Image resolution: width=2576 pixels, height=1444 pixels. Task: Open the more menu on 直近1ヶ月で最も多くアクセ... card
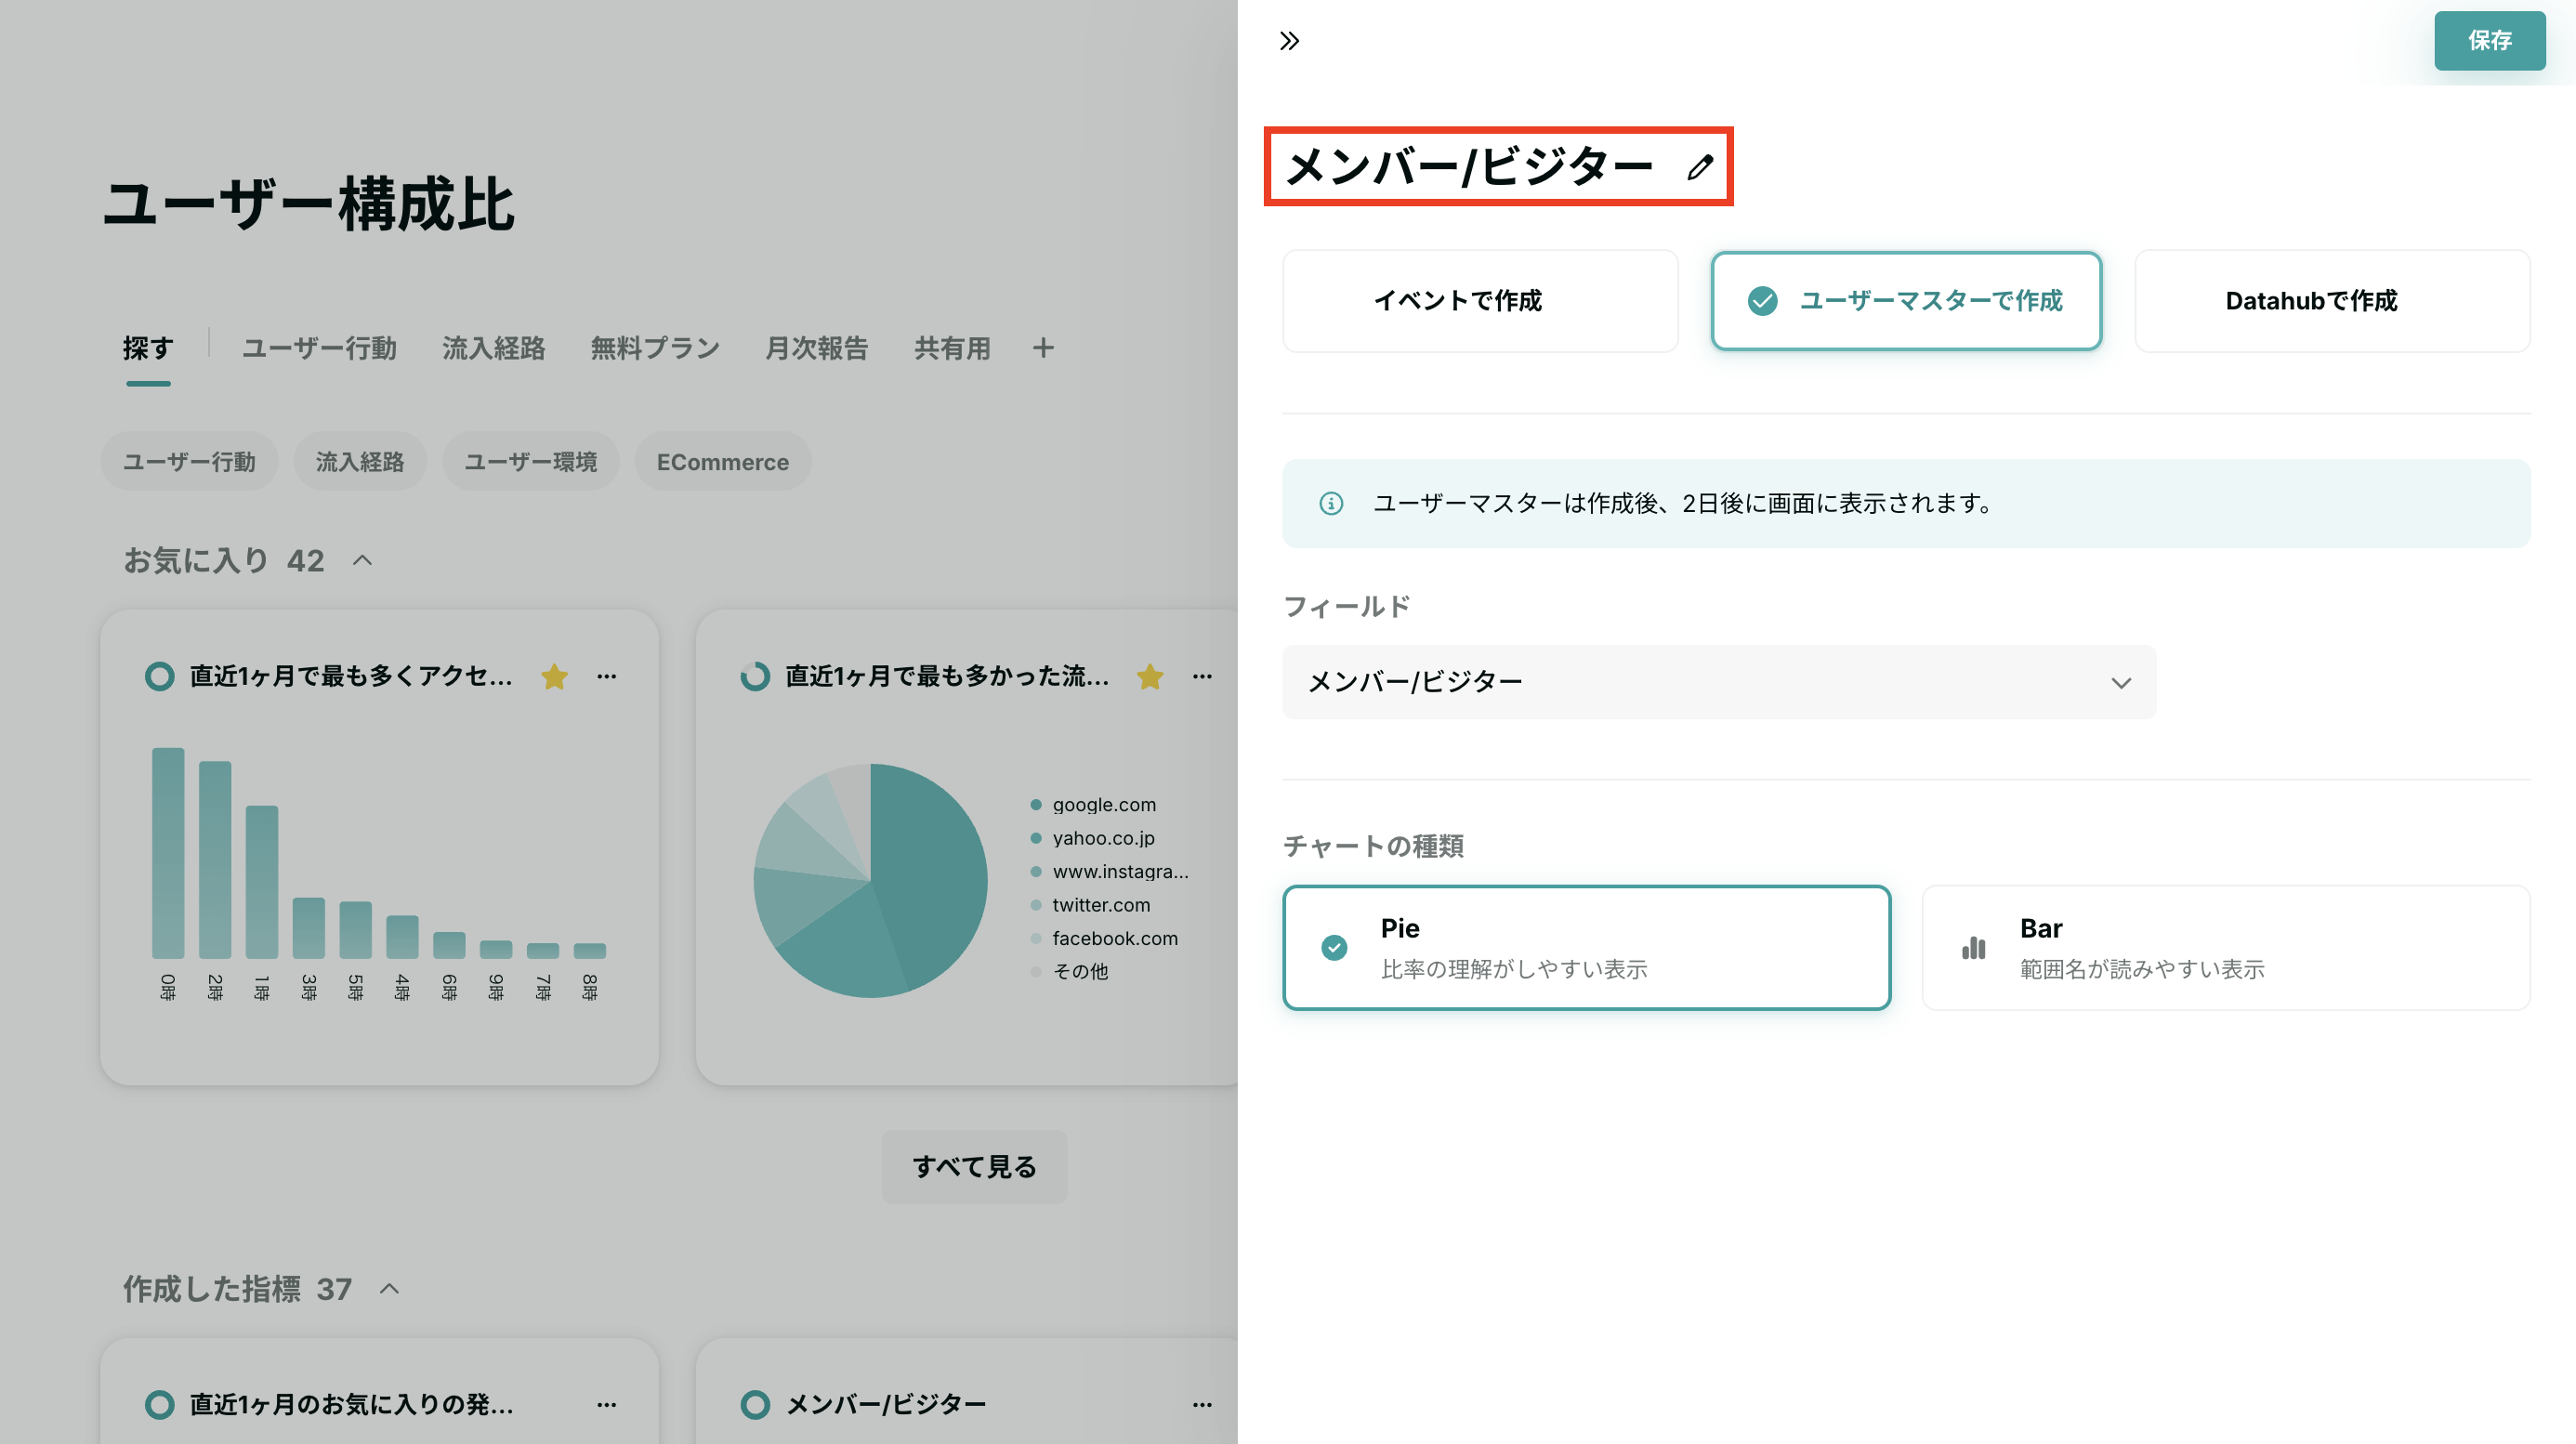point(607,677)
